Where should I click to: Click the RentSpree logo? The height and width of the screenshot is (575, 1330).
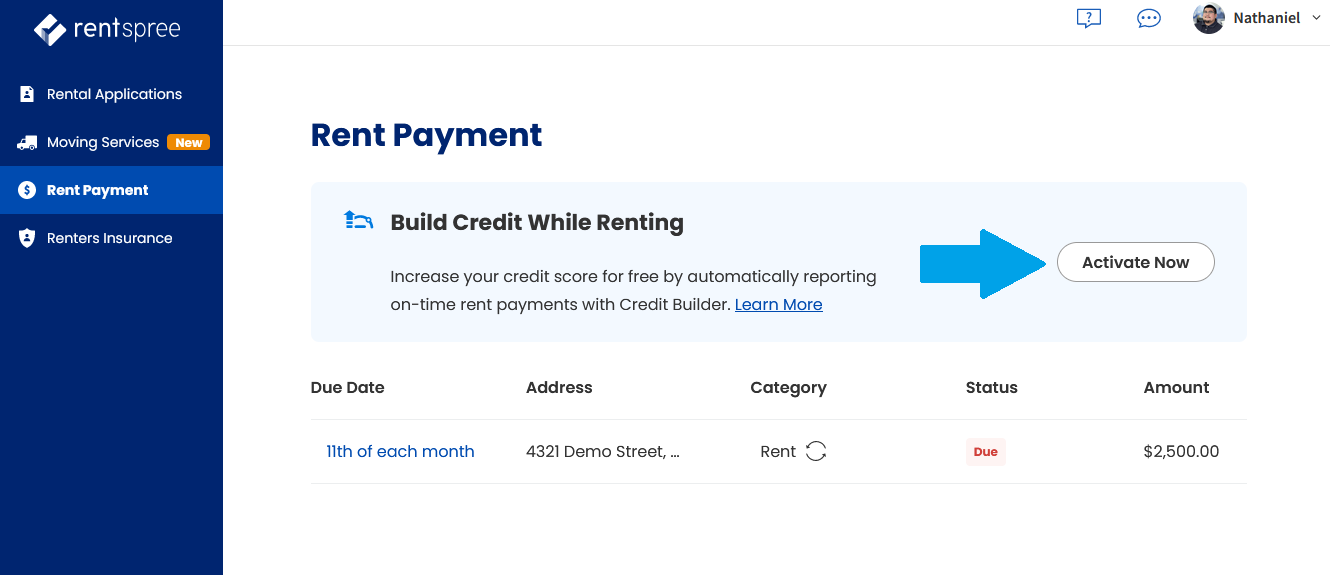(107, 29)
